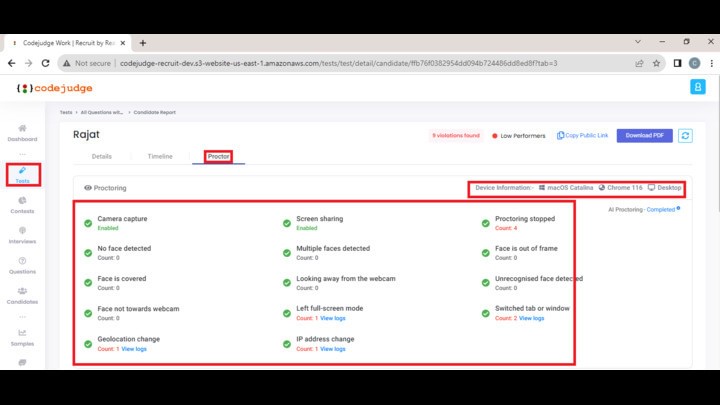The image size is (720, 405).
Task: Open a new browser tab
Action: pos(143,43)
